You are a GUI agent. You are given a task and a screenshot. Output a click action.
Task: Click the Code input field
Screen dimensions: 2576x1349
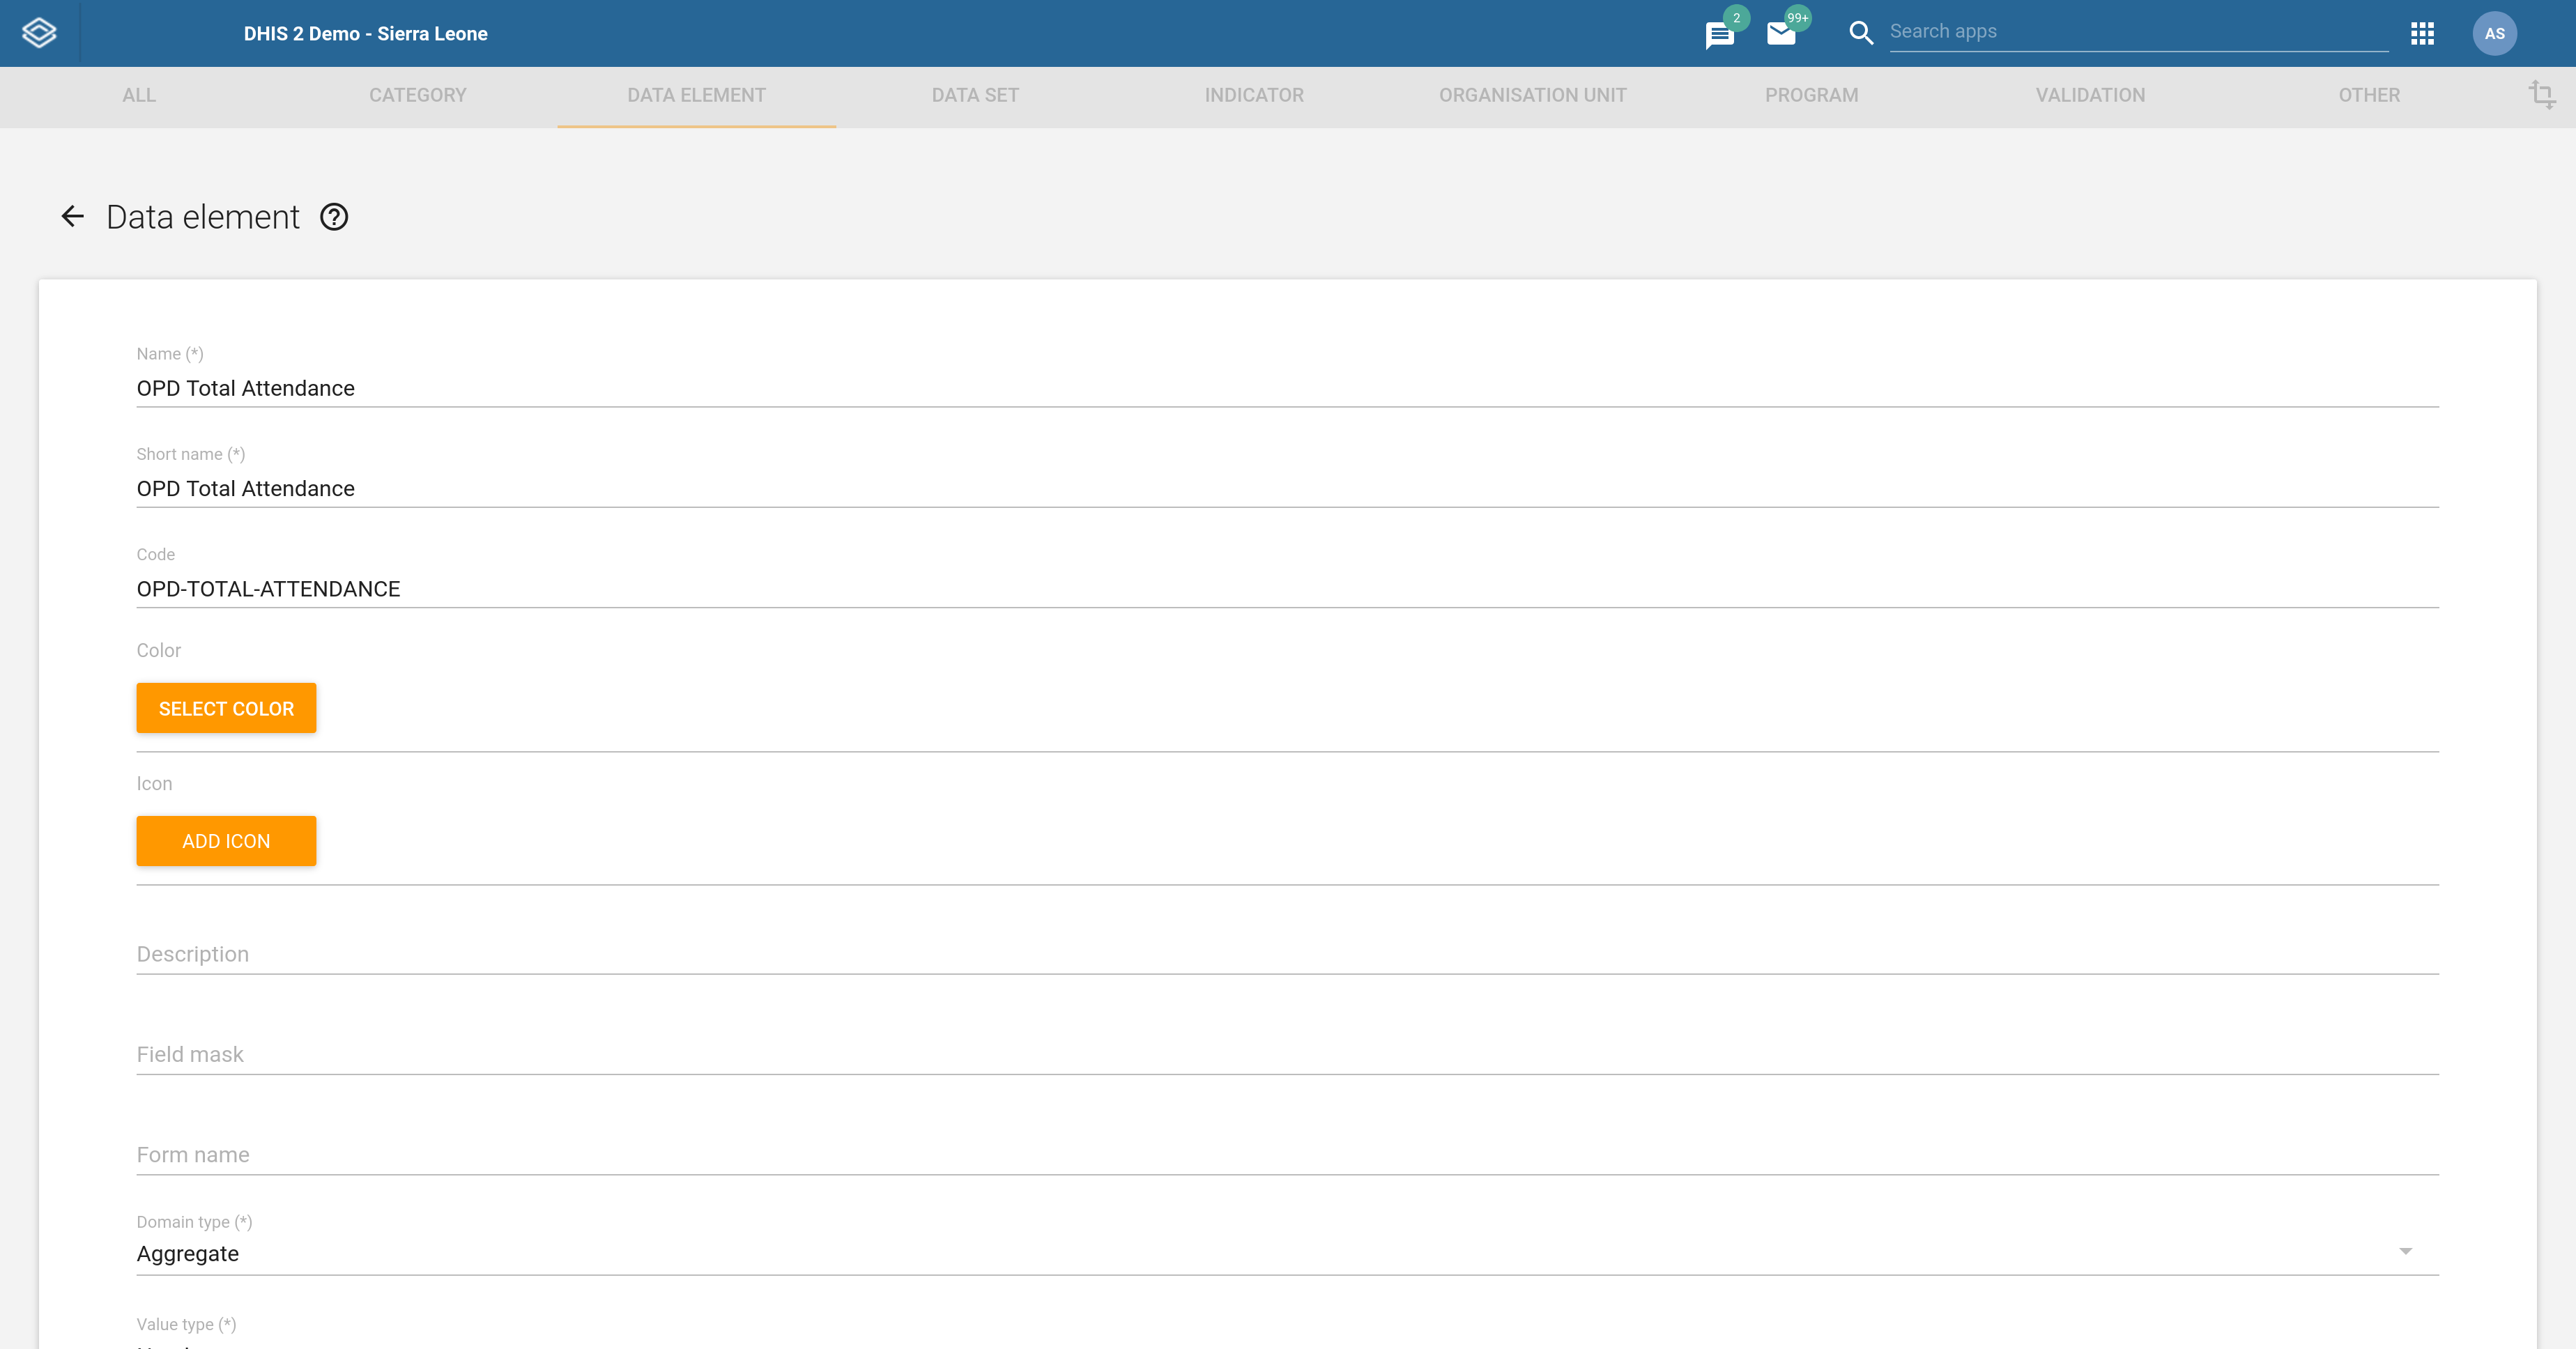coord(1288,587)
